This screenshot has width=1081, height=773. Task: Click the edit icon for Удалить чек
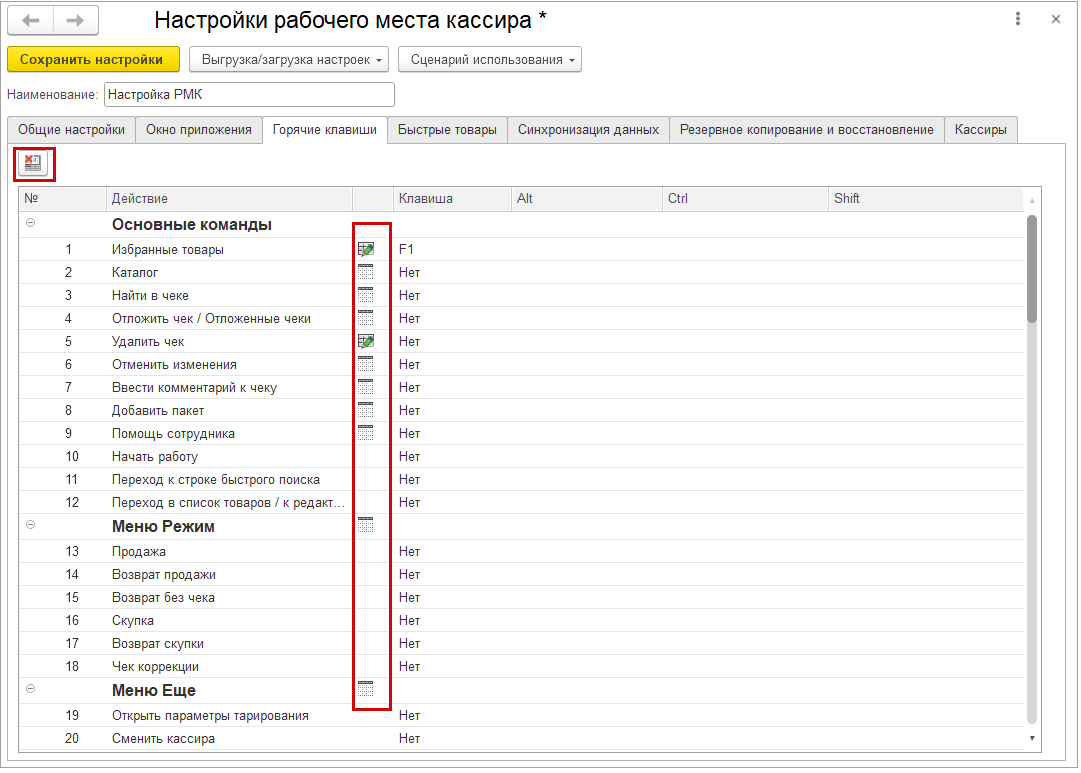tap(366, 341)
